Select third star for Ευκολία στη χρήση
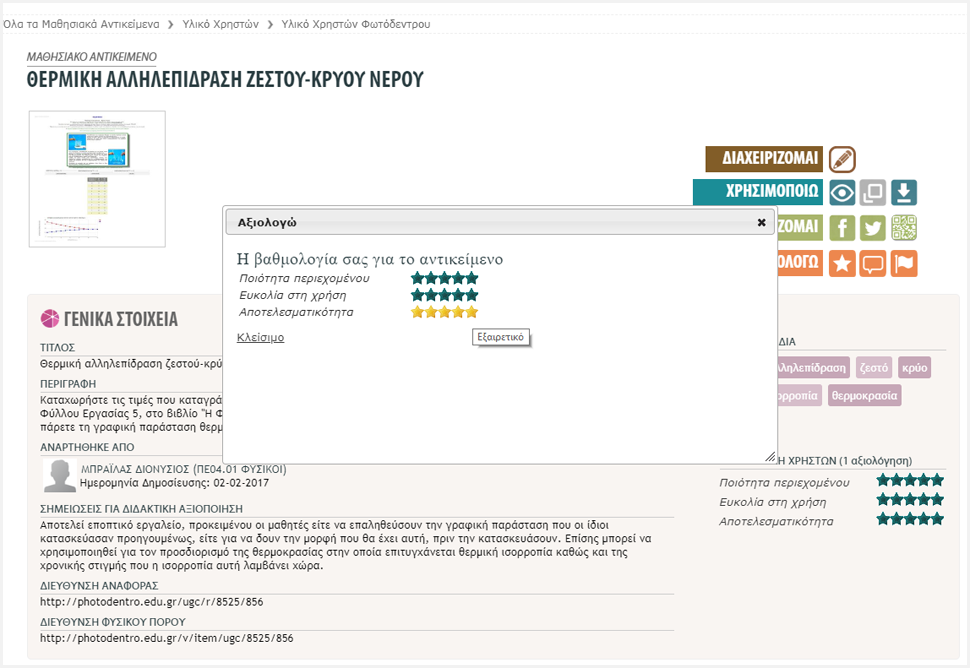The height and width of the screenshot is (668, 970). (445, 295)
